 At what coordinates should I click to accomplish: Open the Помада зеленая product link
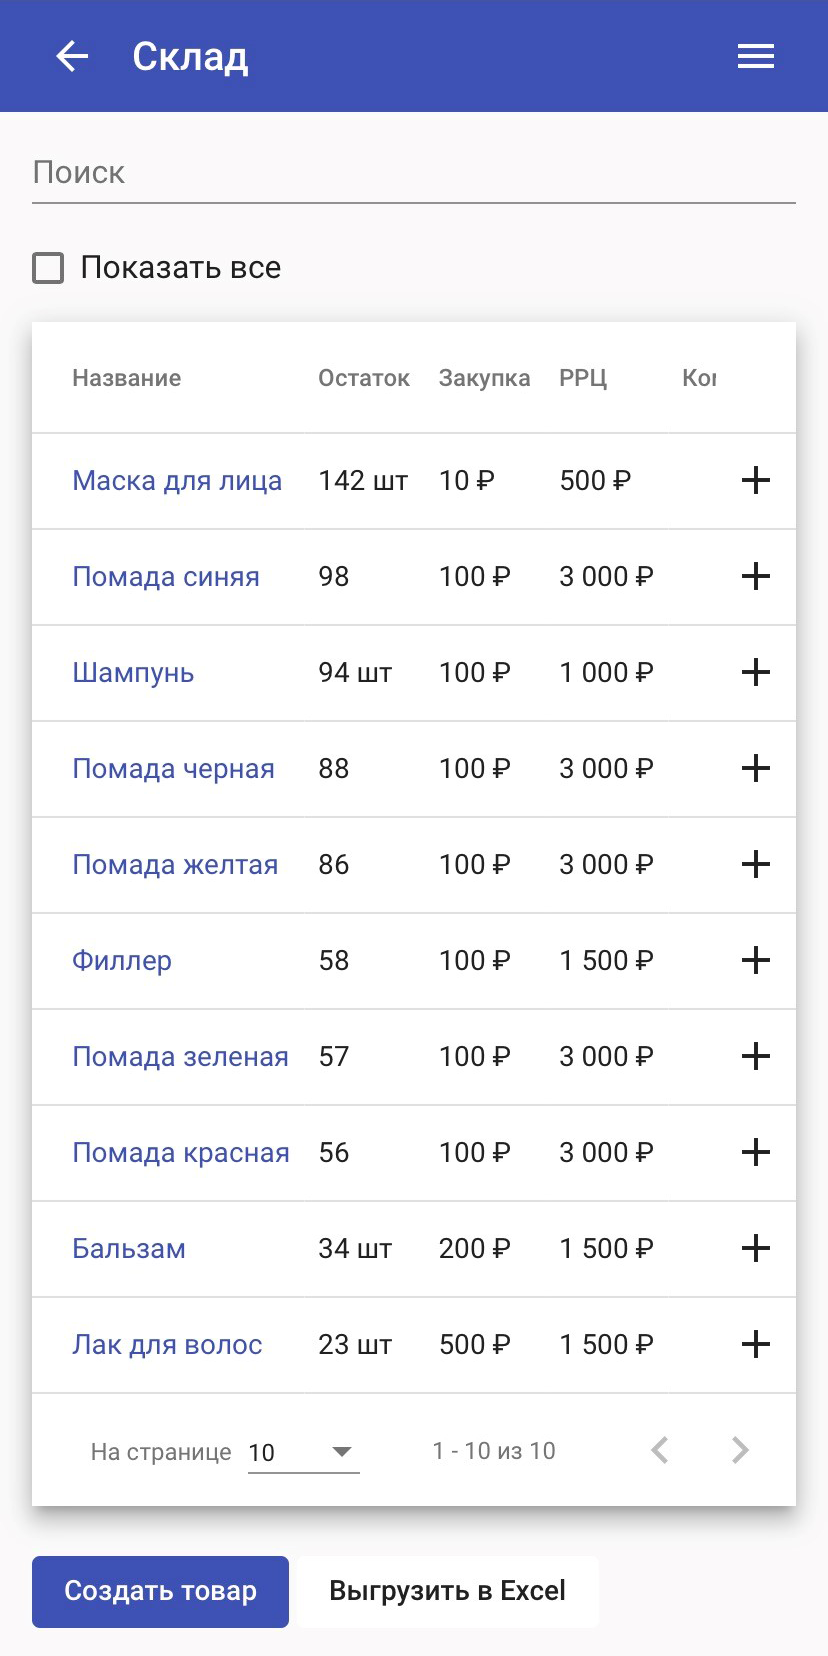180,1057
